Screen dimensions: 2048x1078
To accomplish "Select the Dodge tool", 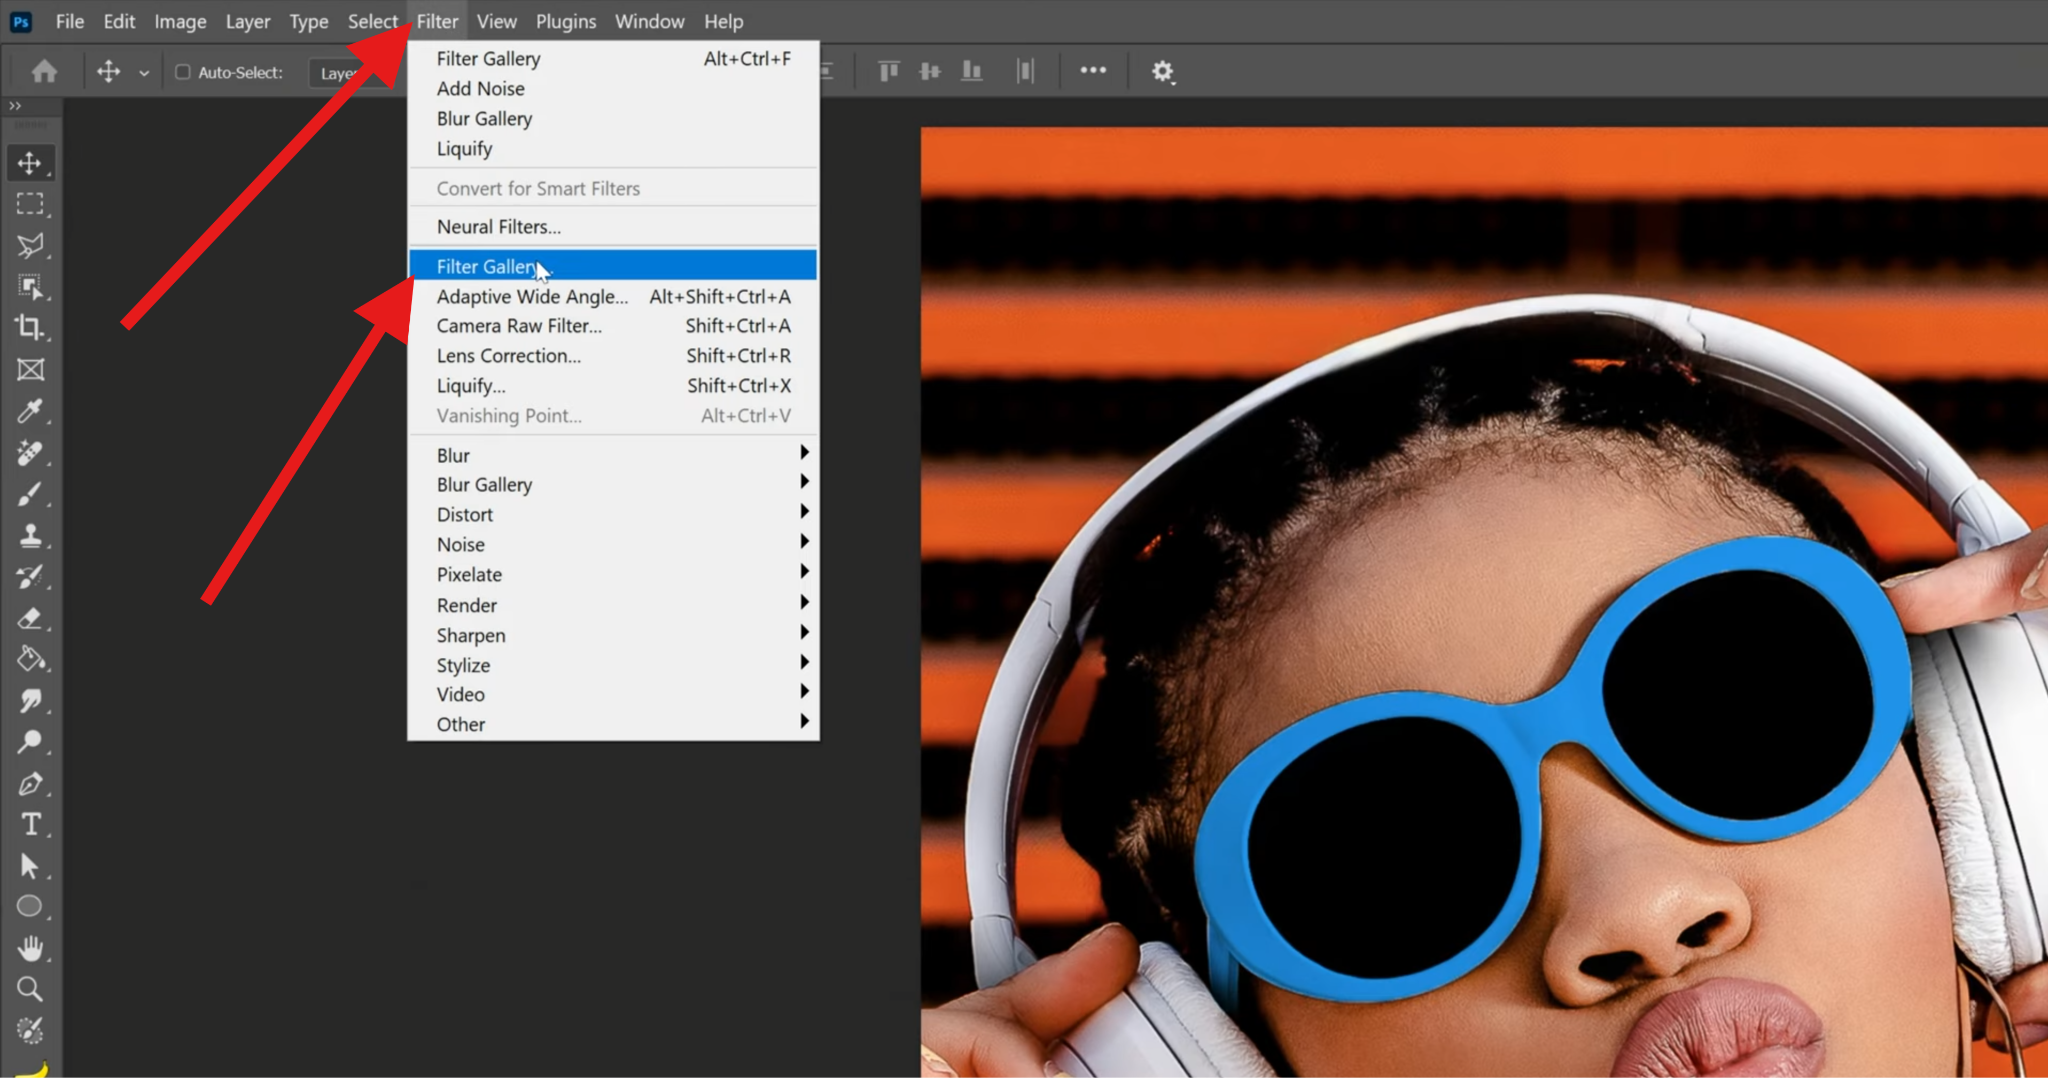I will click(x=30, y=742).
